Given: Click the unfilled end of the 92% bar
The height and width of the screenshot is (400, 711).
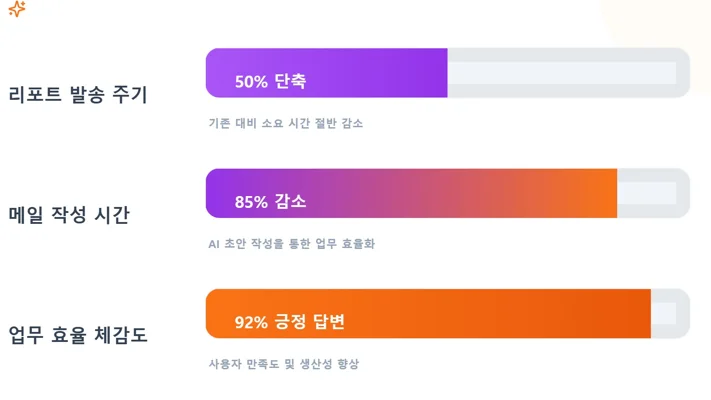Looking at the screenshot, I should click(667, 313).
